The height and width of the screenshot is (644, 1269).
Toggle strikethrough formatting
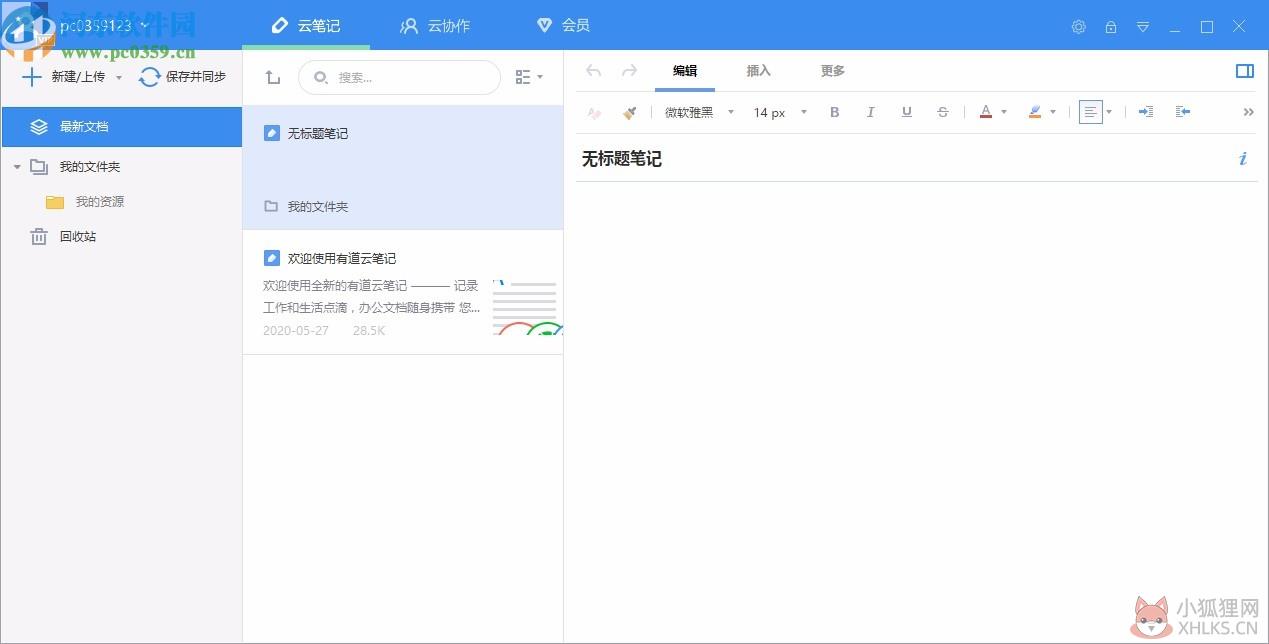942,112
